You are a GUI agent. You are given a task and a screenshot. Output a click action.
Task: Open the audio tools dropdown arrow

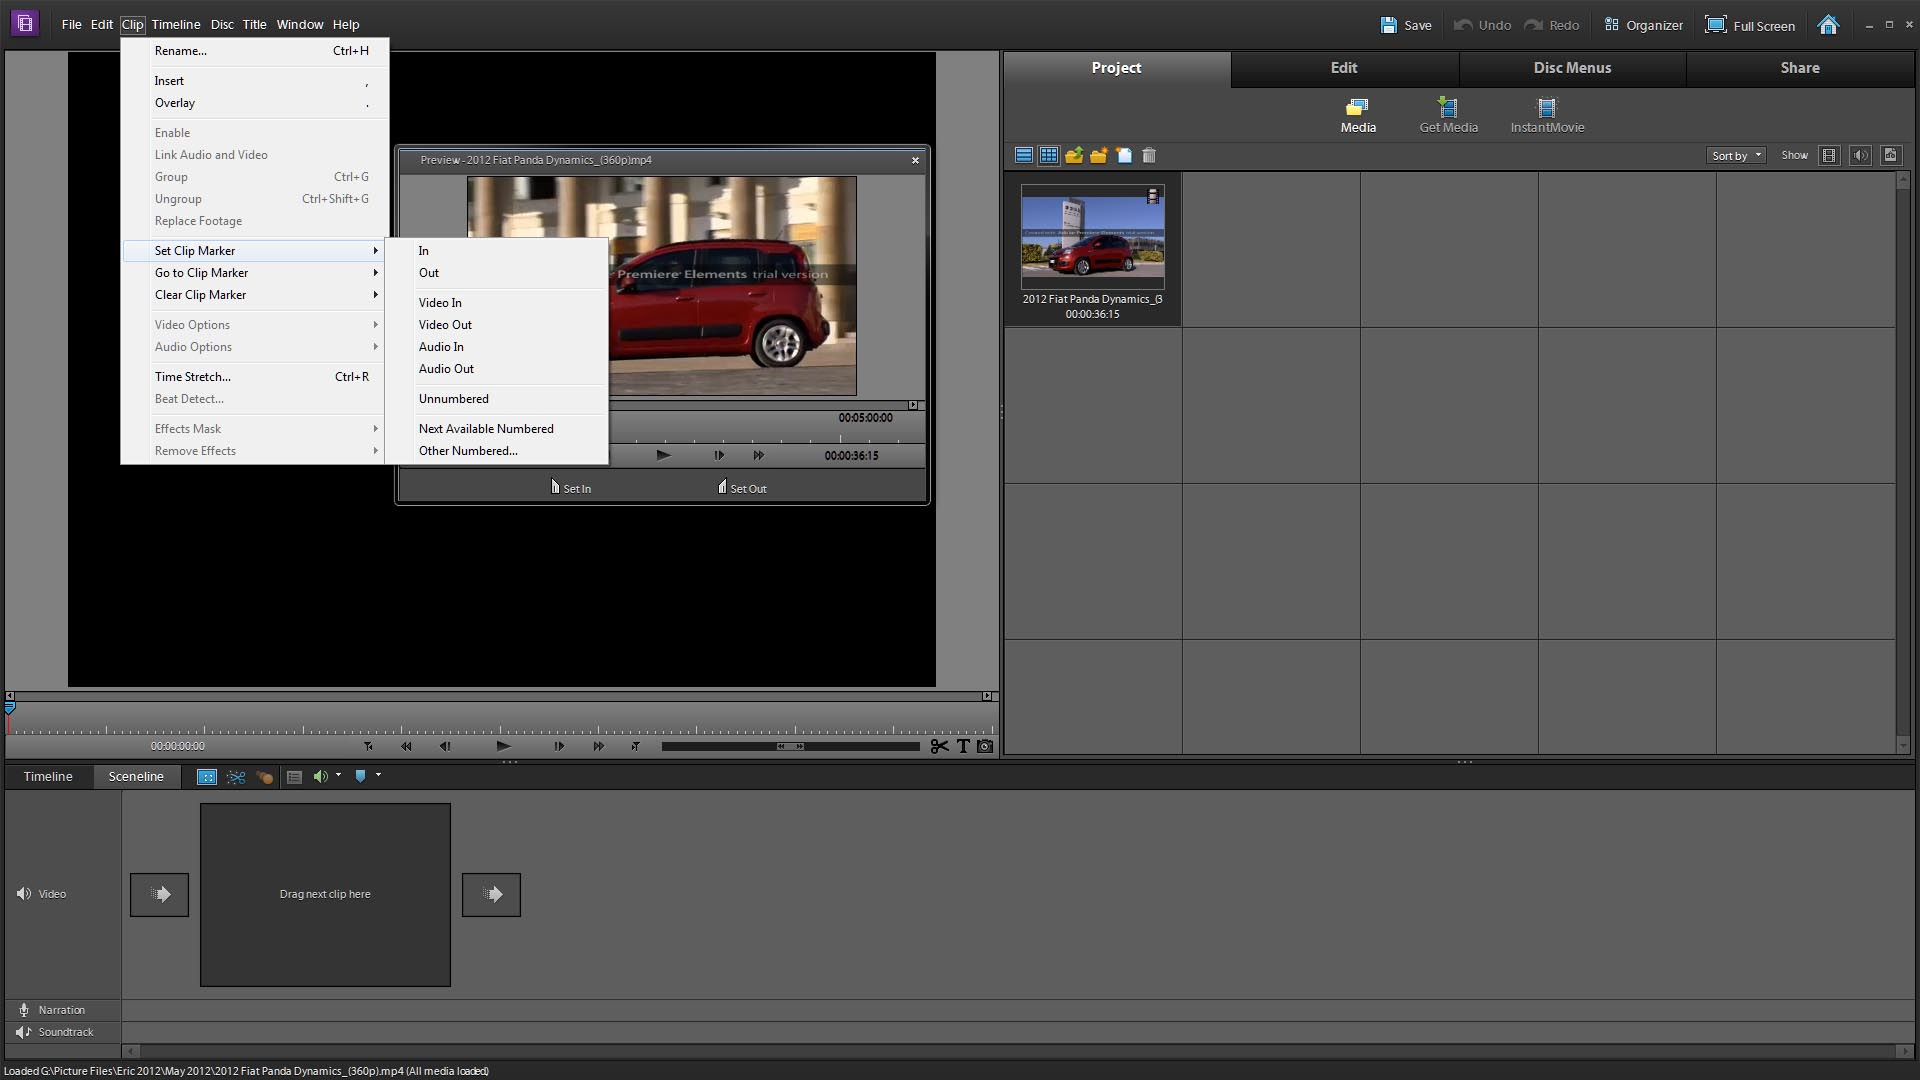338,775
